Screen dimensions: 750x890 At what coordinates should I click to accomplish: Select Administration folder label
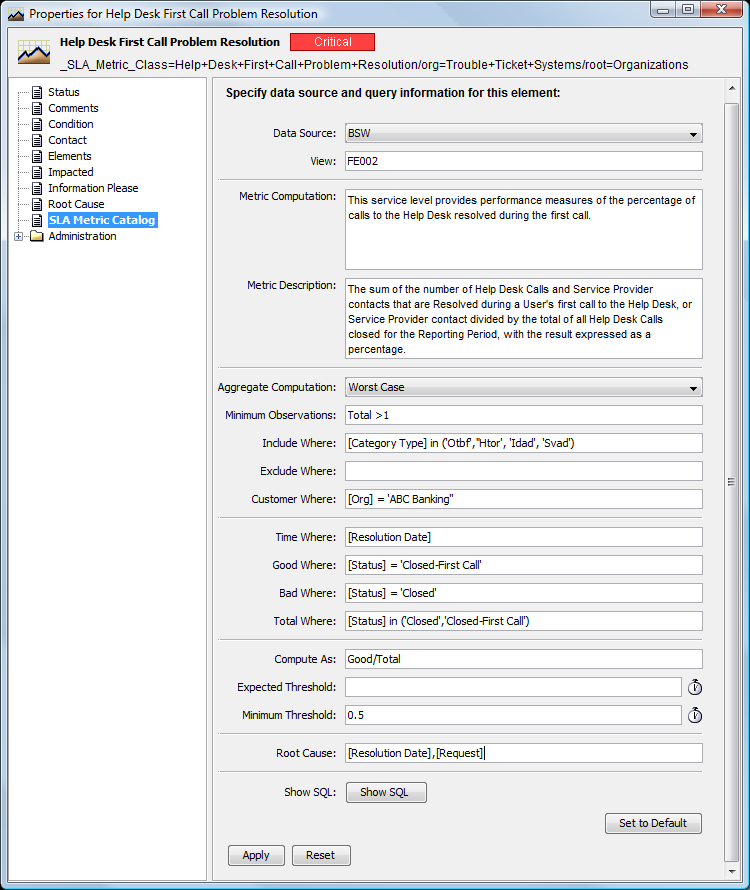click(82, 236)
